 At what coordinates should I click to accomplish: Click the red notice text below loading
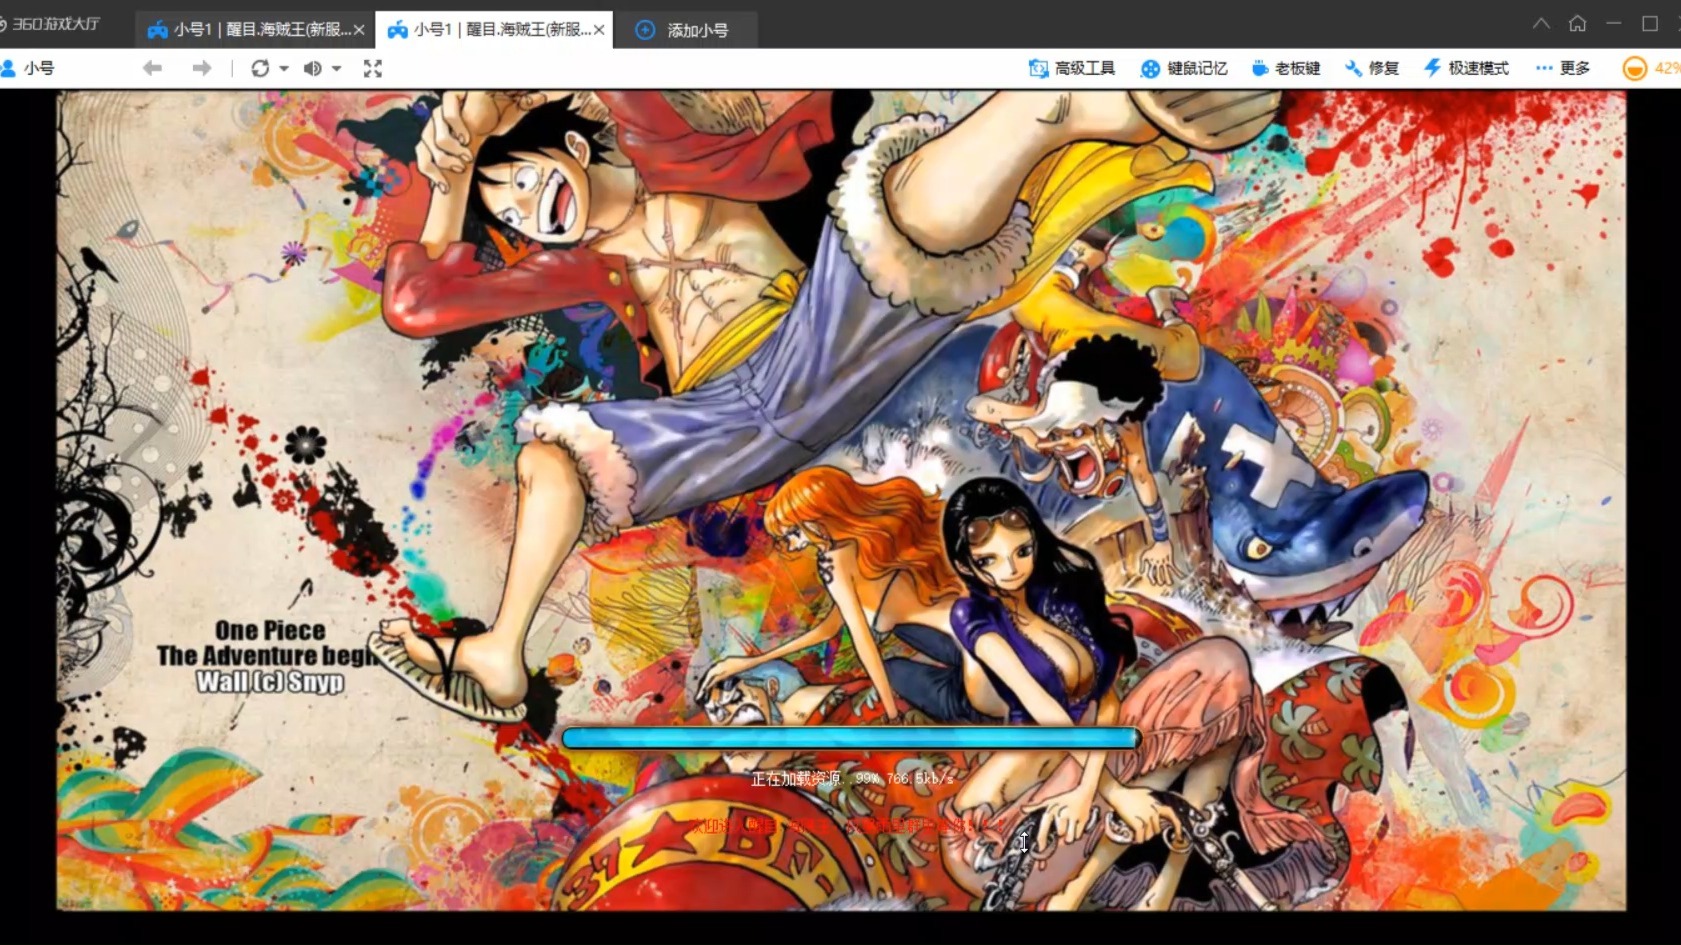pyautogui.click(x=847, y=826)
